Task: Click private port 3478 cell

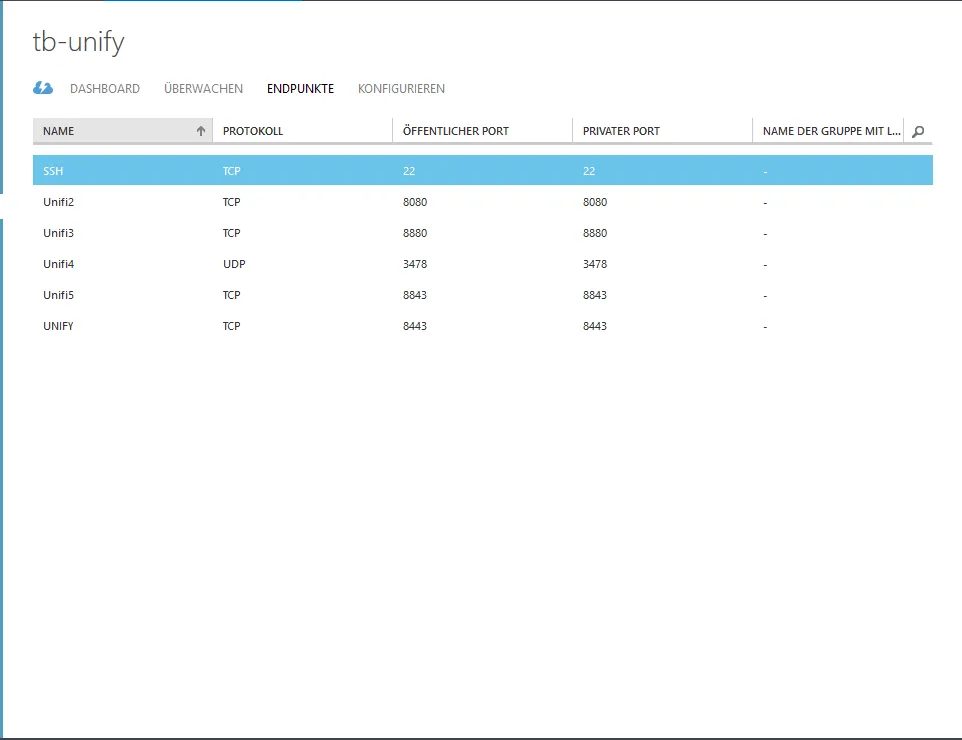Action: click(x=595, y=264)
